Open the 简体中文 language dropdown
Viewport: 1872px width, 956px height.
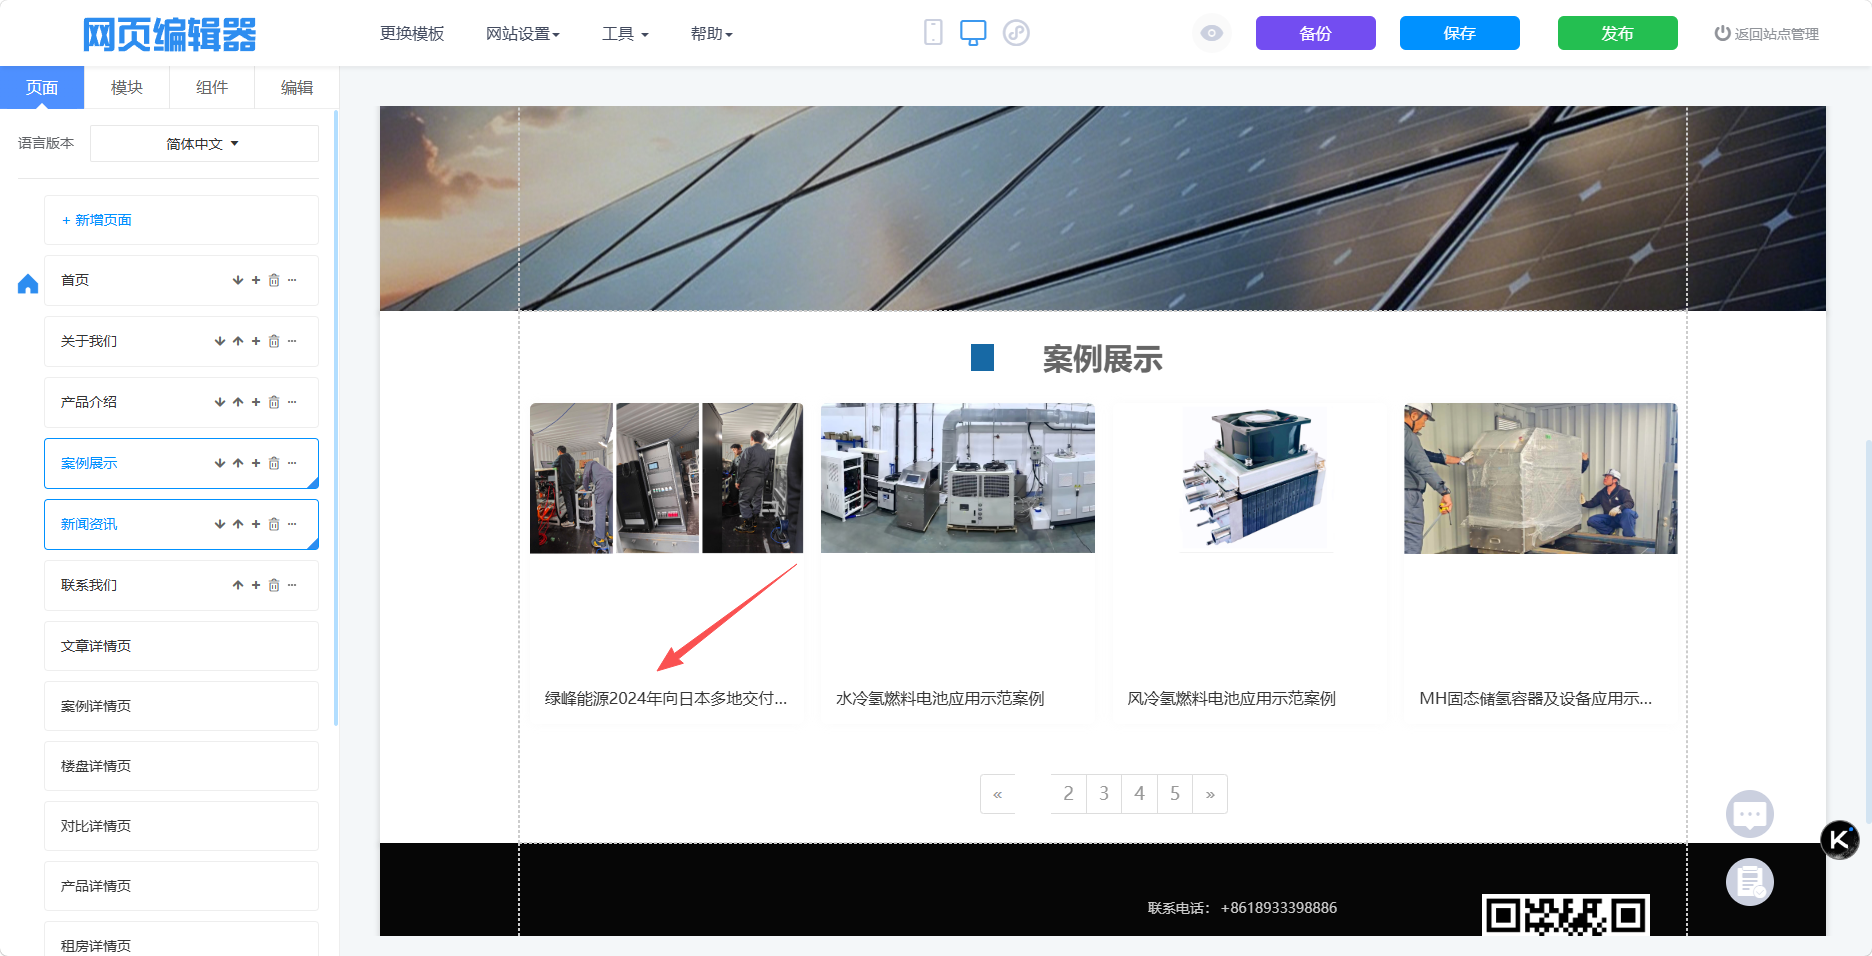(x=204, y=144)
